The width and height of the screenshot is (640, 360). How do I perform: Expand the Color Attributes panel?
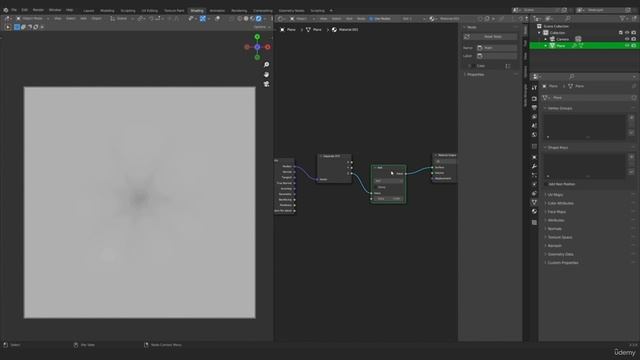[x=560, y=203]
